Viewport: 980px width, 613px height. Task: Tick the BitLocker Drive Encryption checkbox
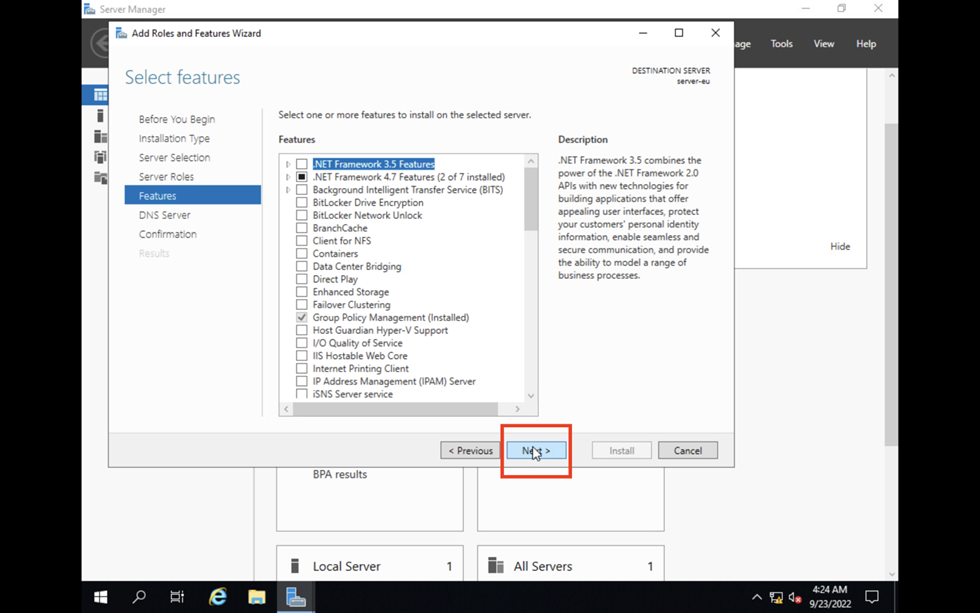tap(301, 203)
